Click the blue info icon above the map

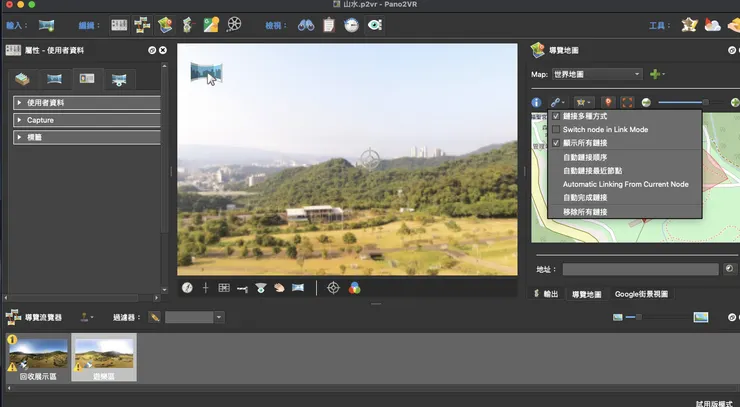coord(536,102)
